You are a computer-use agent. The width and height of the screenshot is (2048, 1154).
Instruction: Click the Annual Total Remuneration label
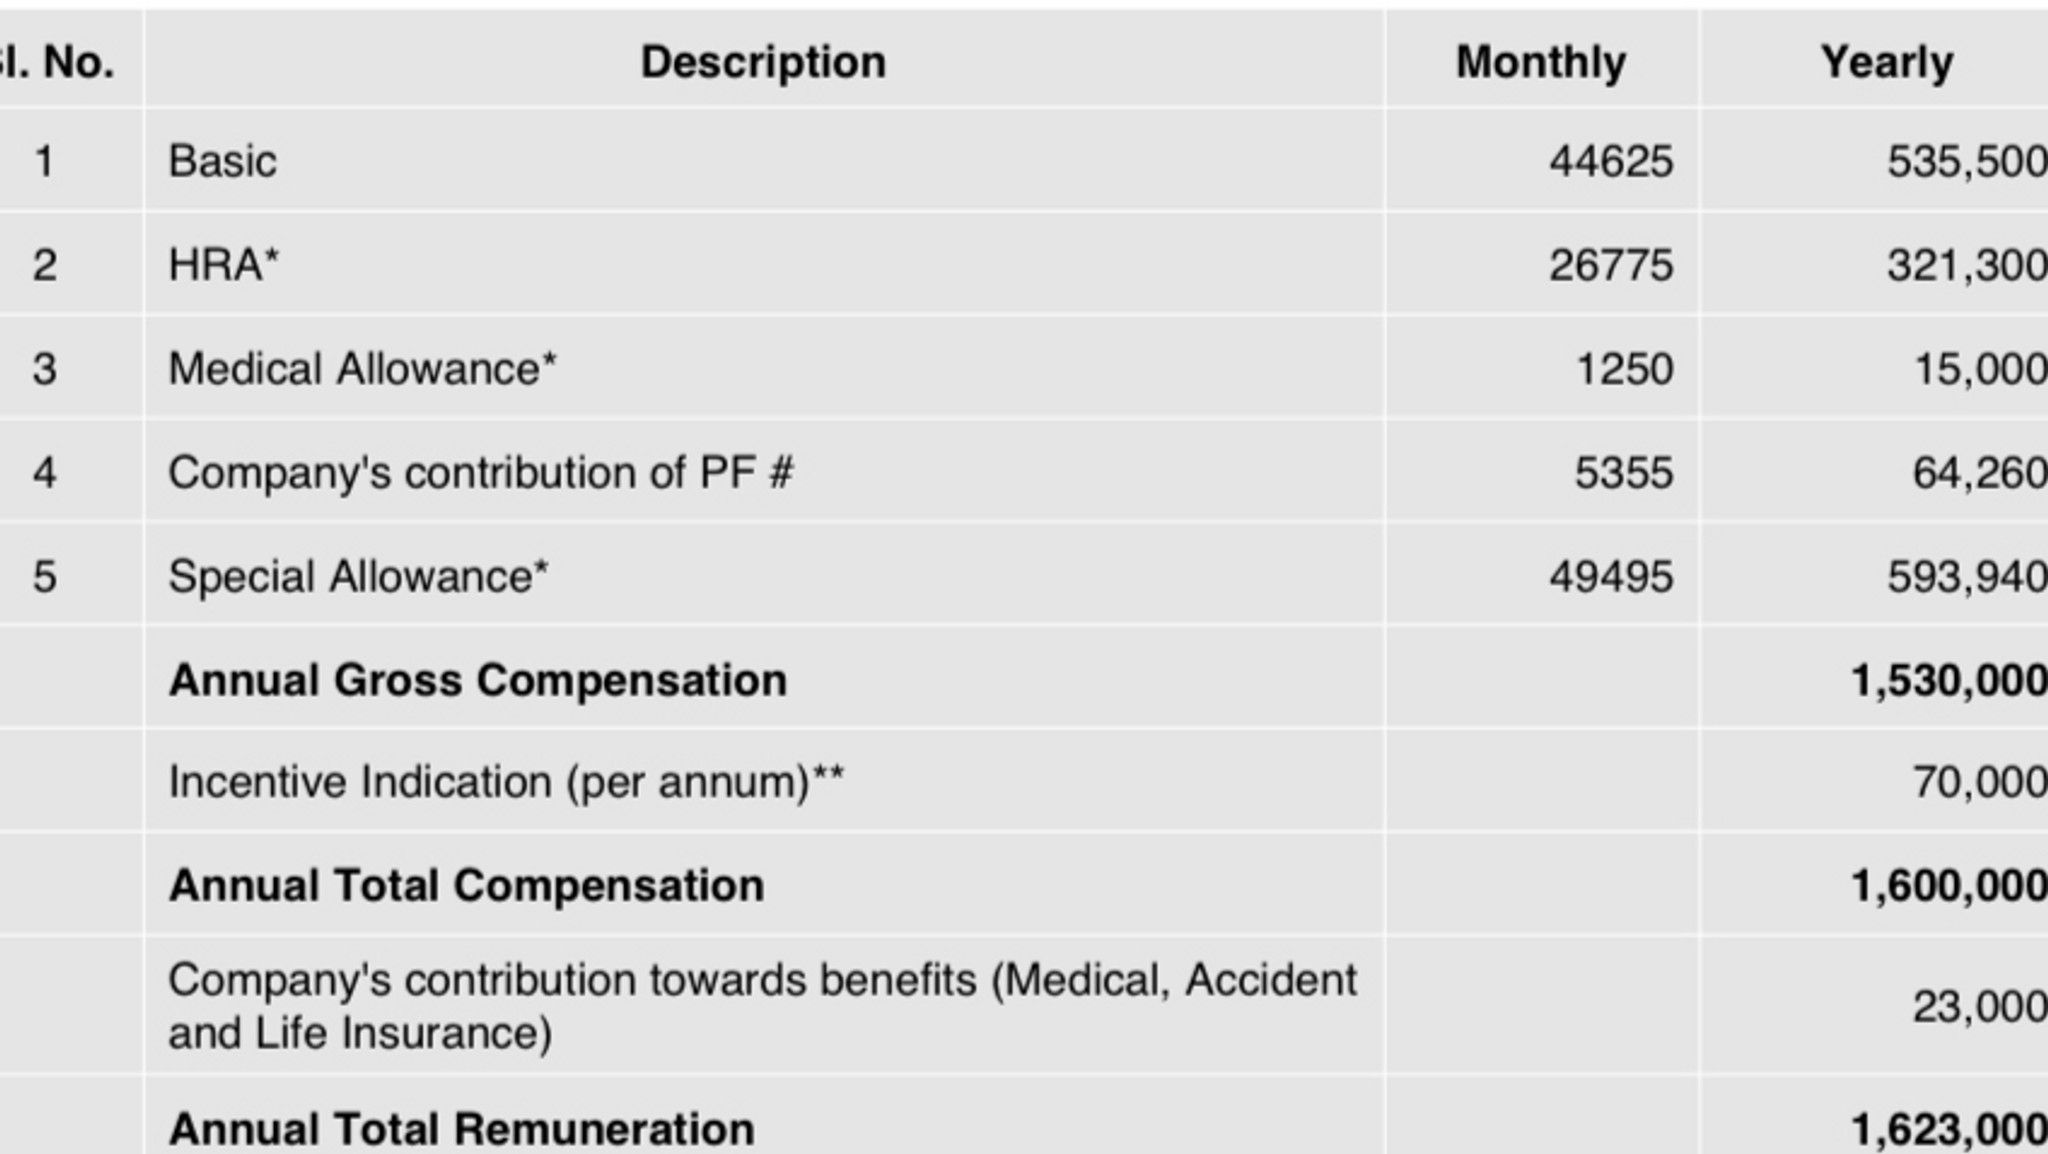click(x=461, y=1129)
